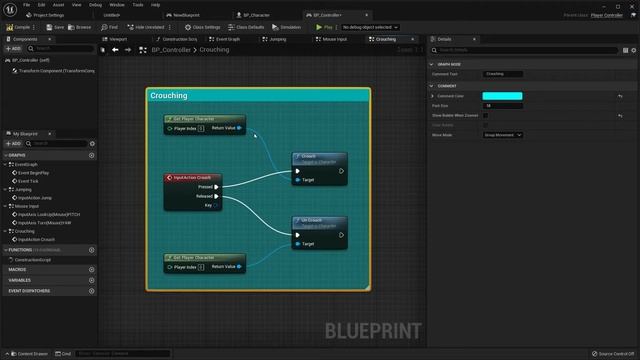Navigate back with the graph back arrow
Screen dimensions: 640x360
click(115, 50)
